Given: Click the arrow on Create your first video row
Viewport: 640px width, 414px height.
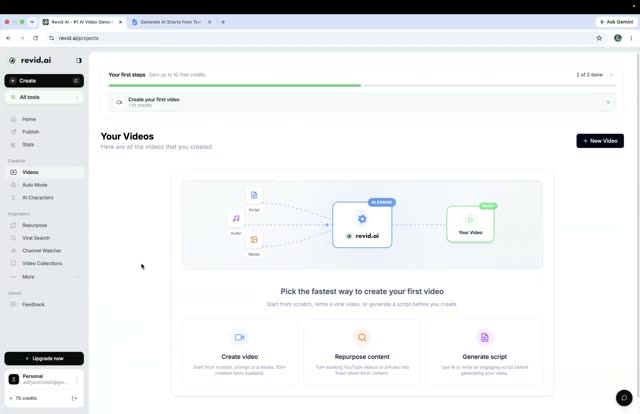Looking at the screenshot, I should click(x=607, y=102).
